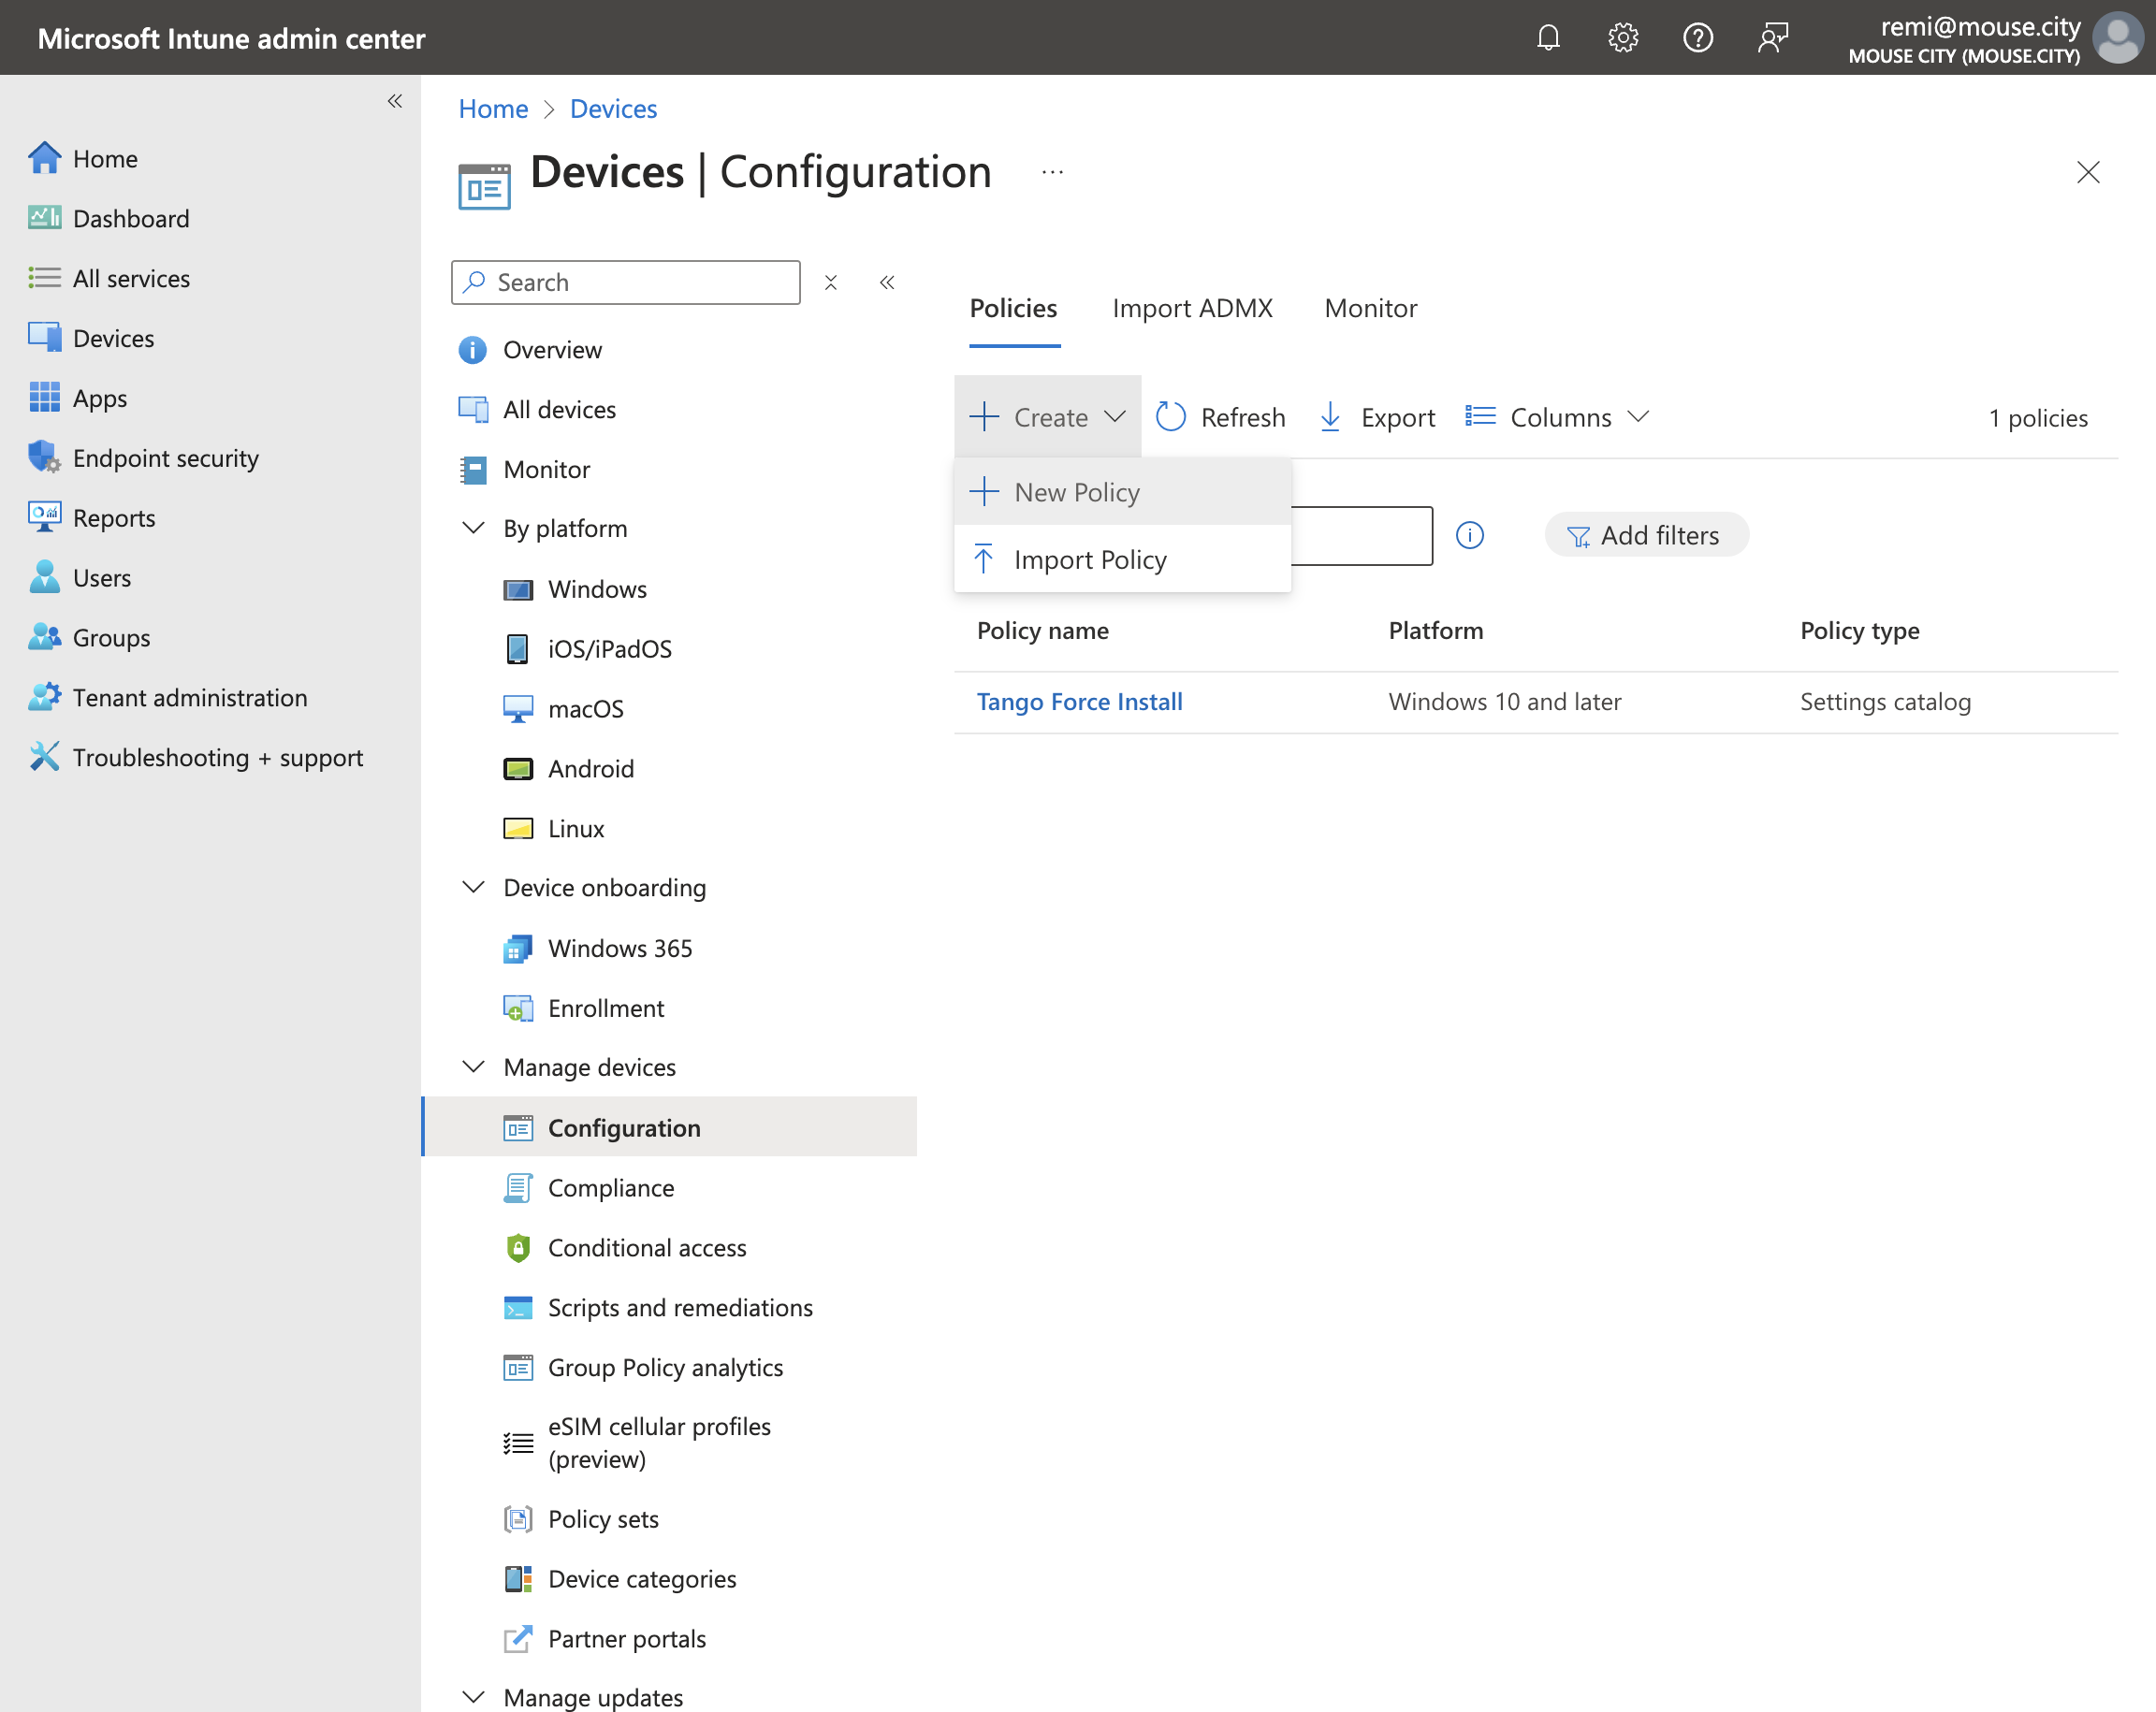Open the Columns dropdown

[x=1556, y=417]
